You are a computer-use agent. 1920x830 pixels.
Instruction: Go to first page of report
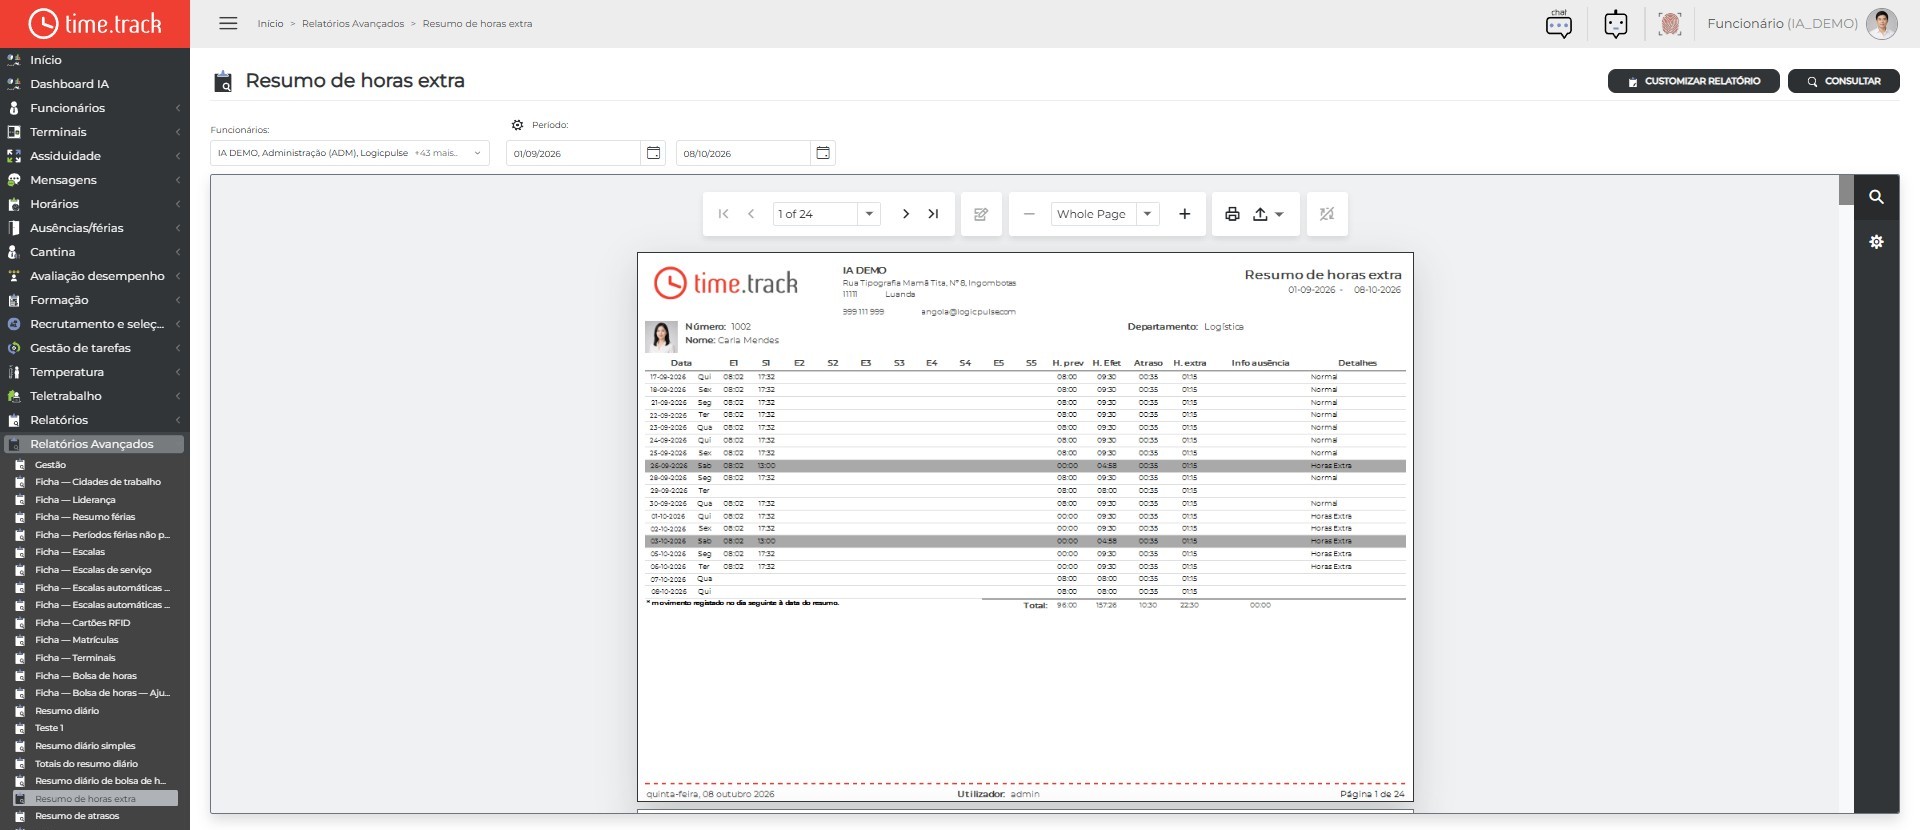pyautogui.click(x=723, y=214)
